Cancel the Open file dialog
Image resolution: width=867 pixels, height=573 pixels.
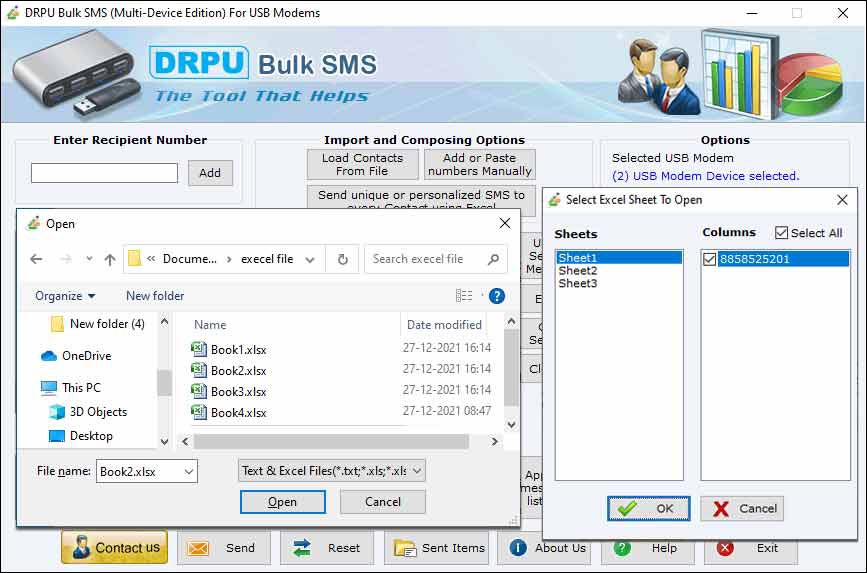(383, 502)
